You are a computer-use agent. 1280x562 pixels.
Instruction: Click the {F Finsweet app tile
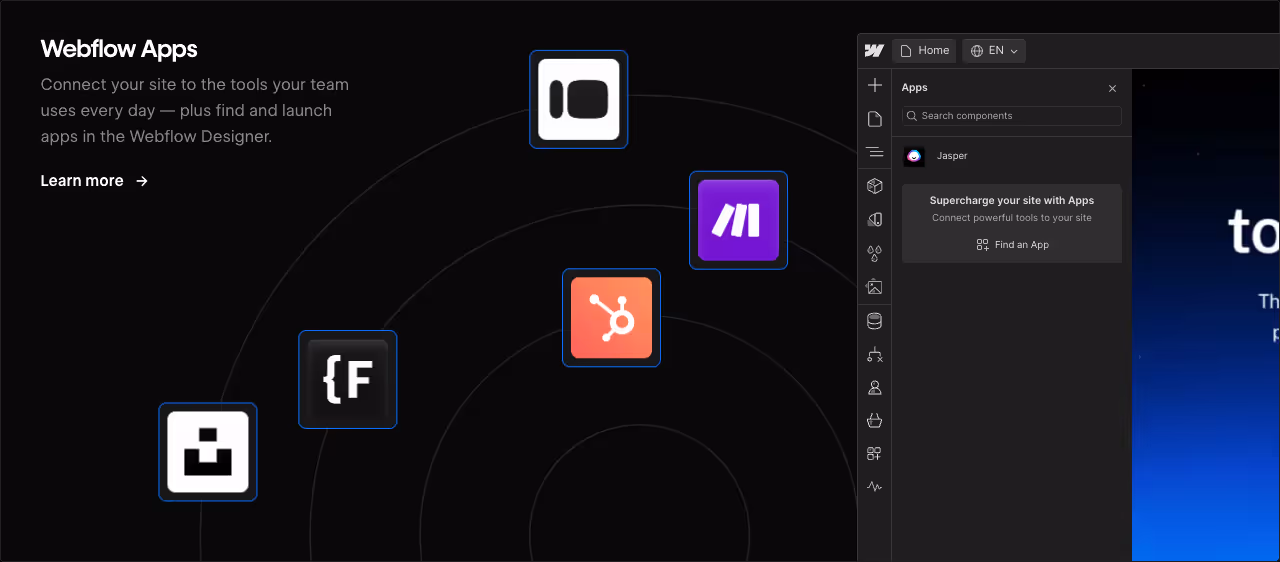coord(347,379)
